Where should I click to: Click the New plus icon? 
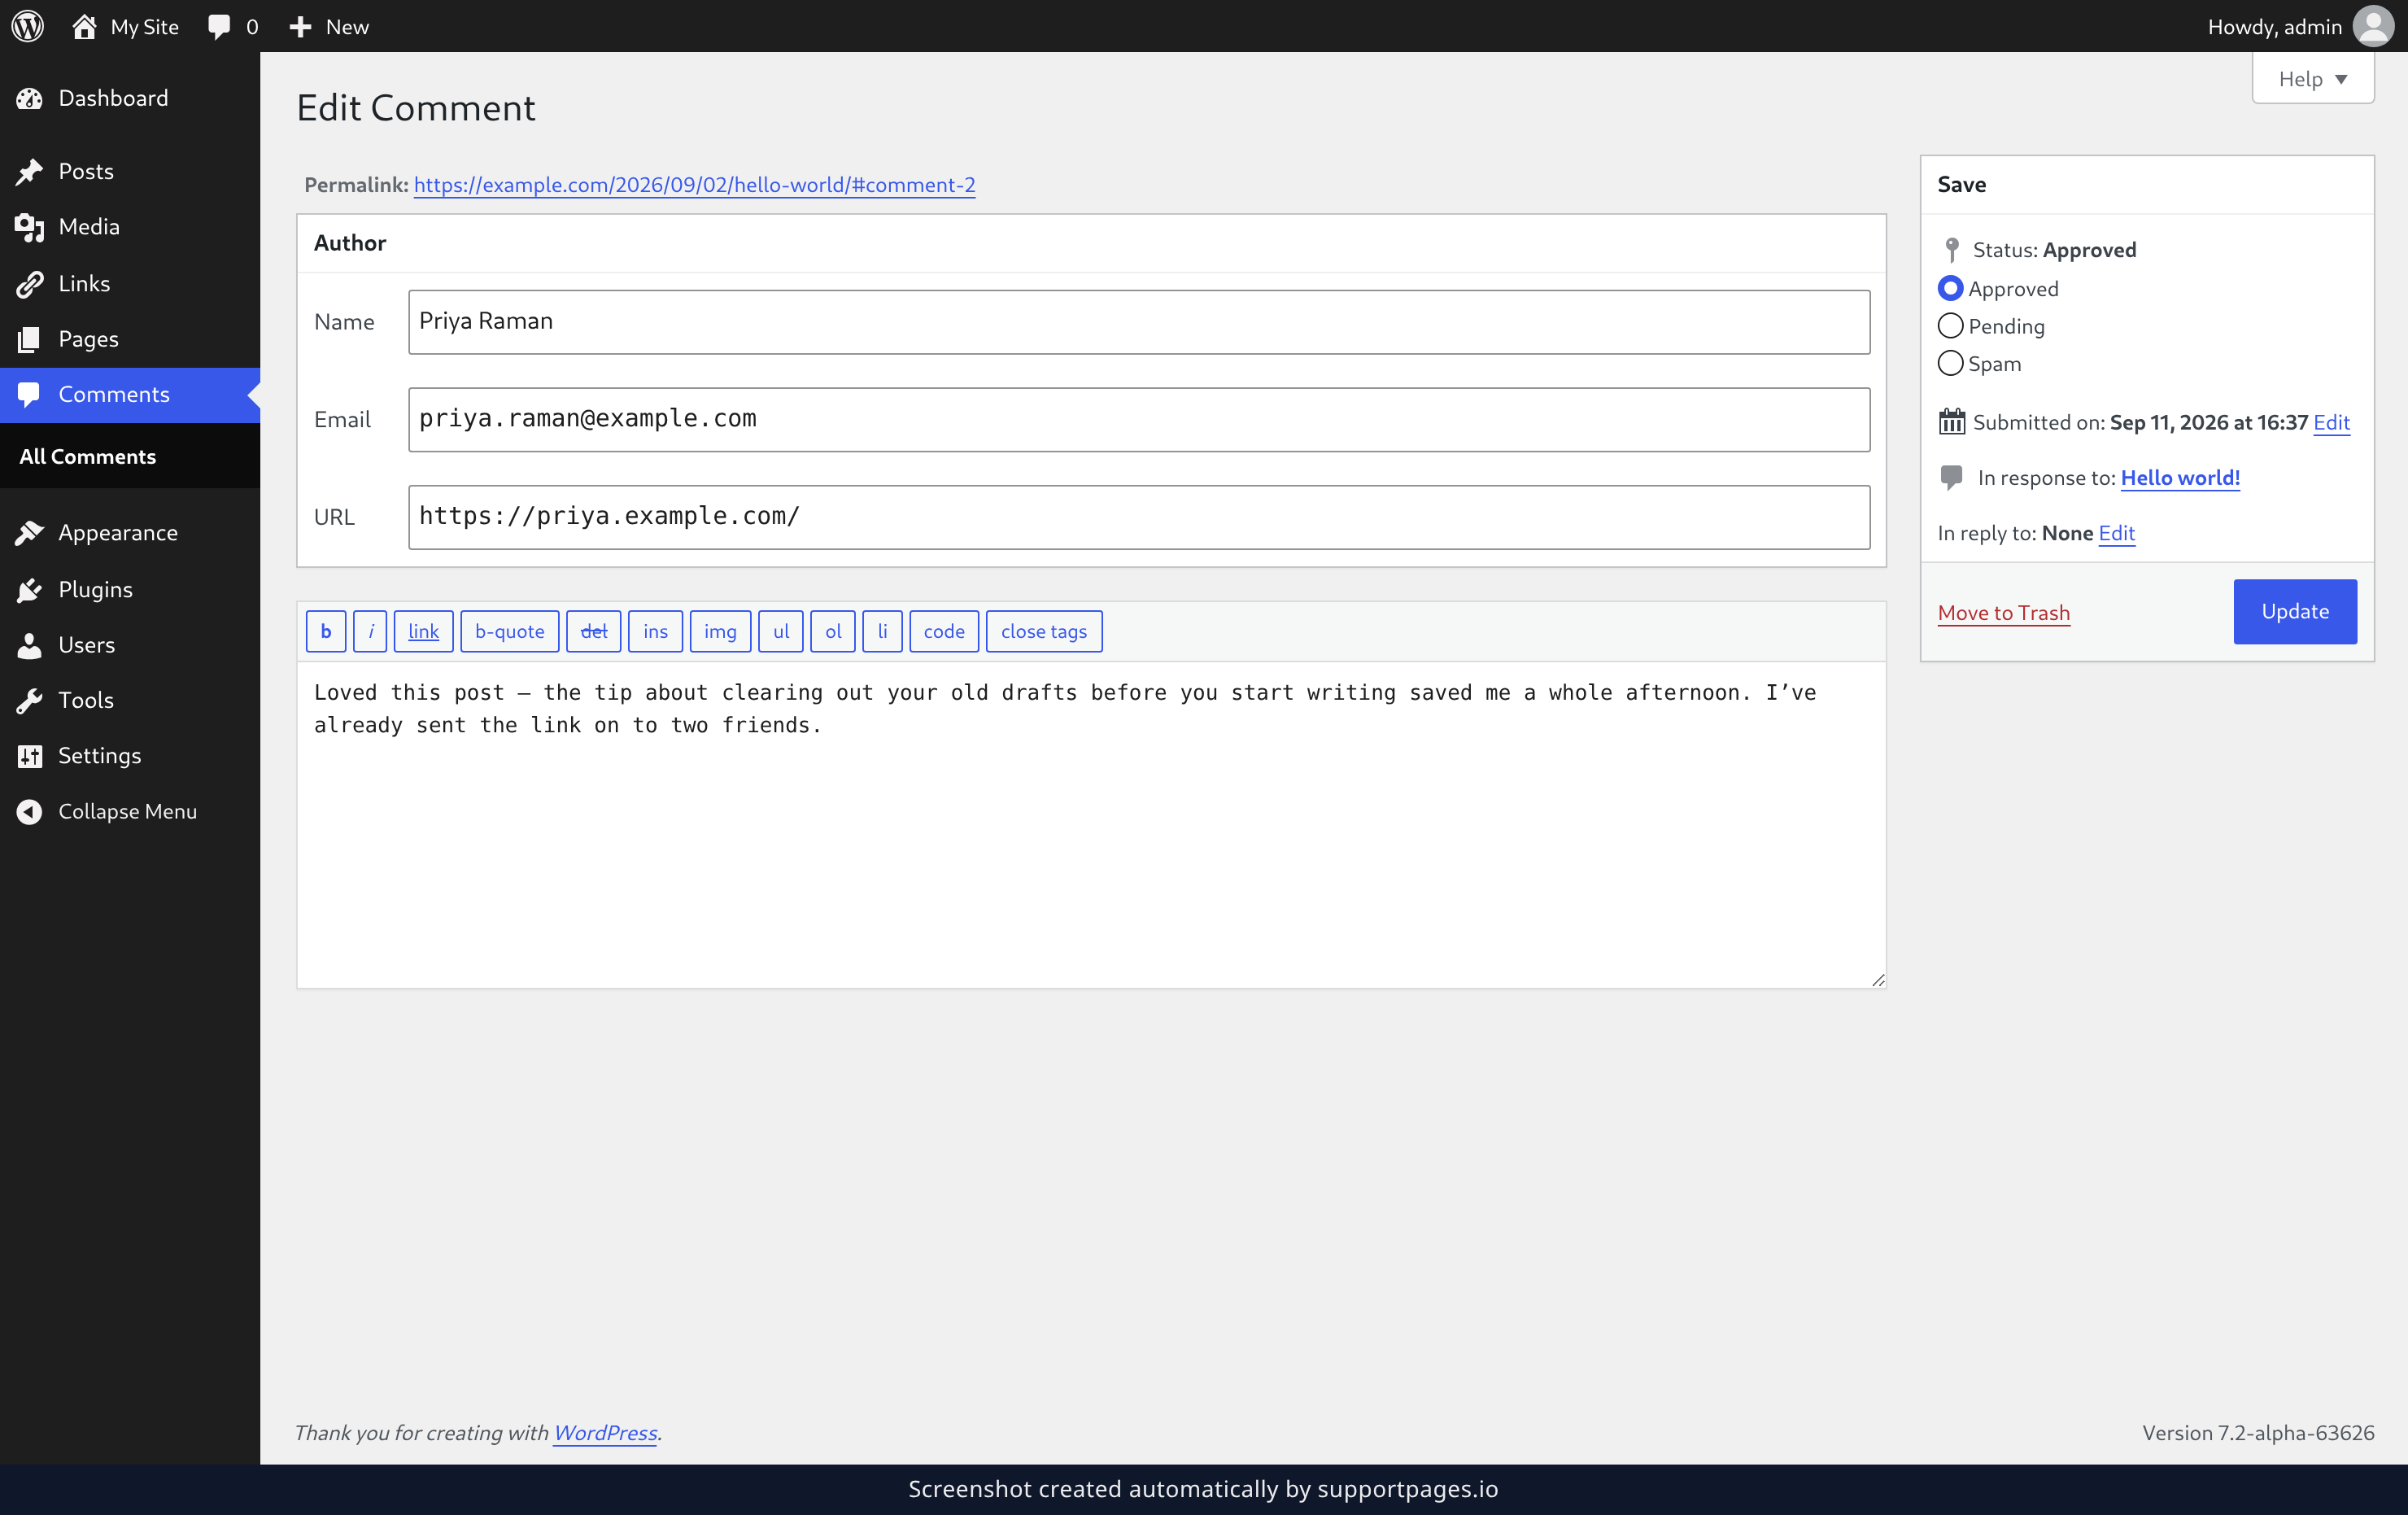tap(300, 27)
